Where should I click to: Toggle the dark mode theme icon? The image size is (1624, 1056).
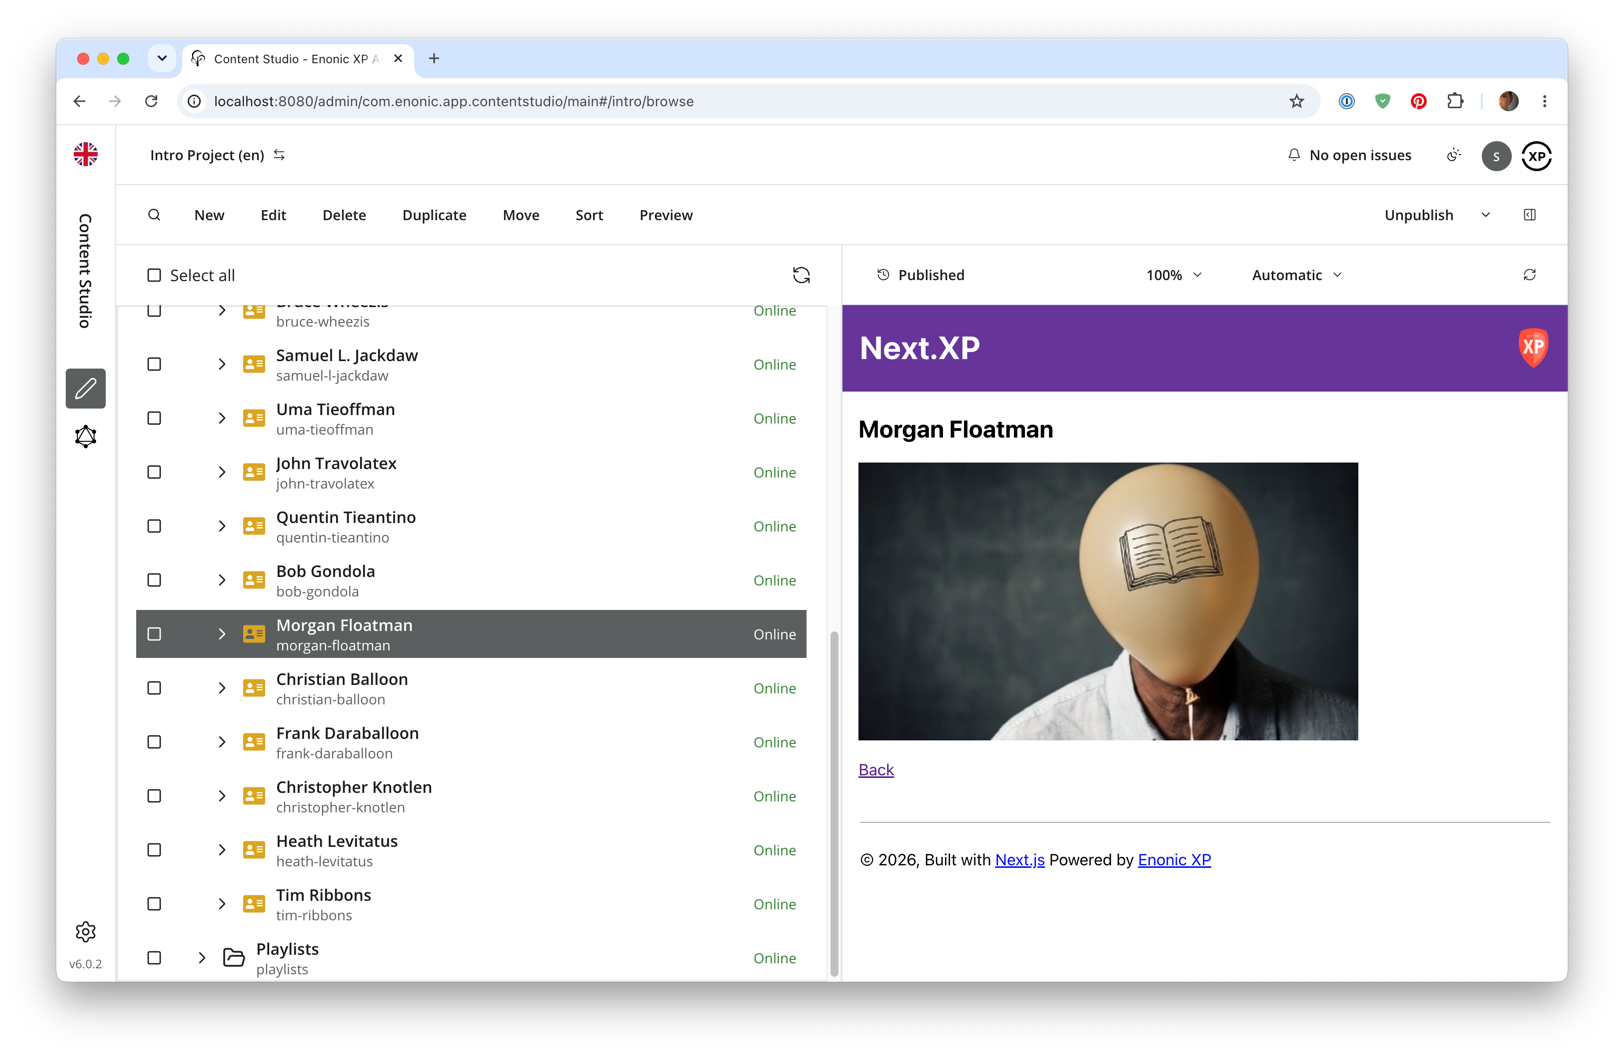pos(1454,155)
